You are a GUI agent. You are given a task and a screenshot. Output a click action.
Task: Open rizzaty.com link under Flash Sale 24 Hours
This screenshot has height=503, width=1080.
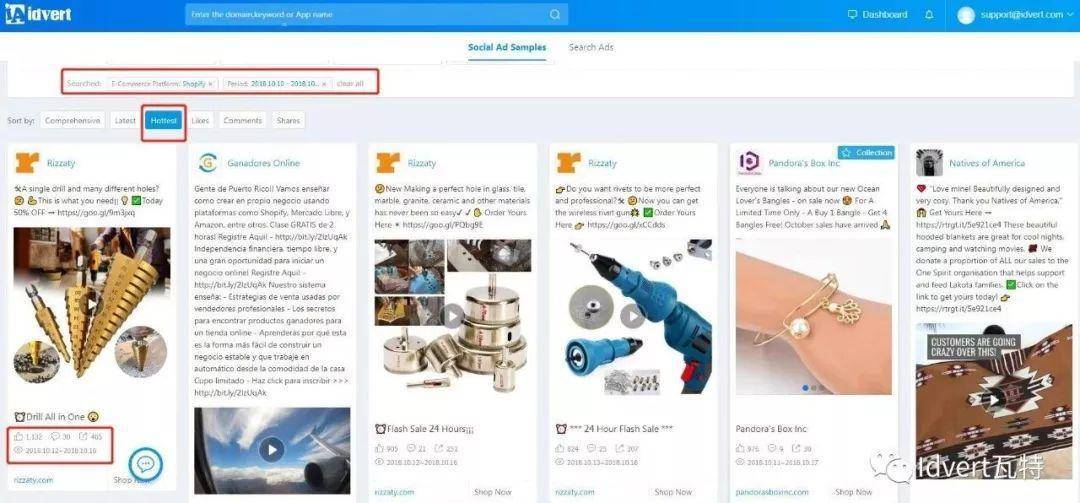395,492
